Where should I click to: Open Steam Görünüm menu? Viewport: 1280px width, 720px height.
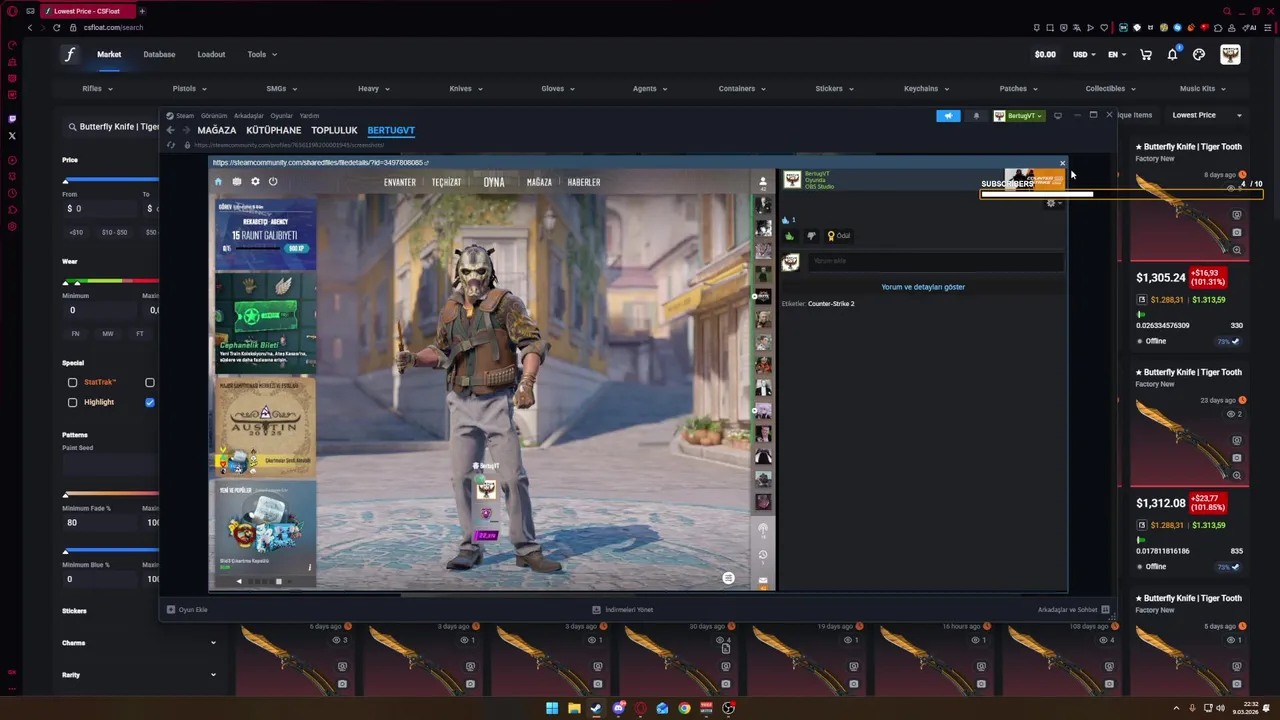click(214, 116)
